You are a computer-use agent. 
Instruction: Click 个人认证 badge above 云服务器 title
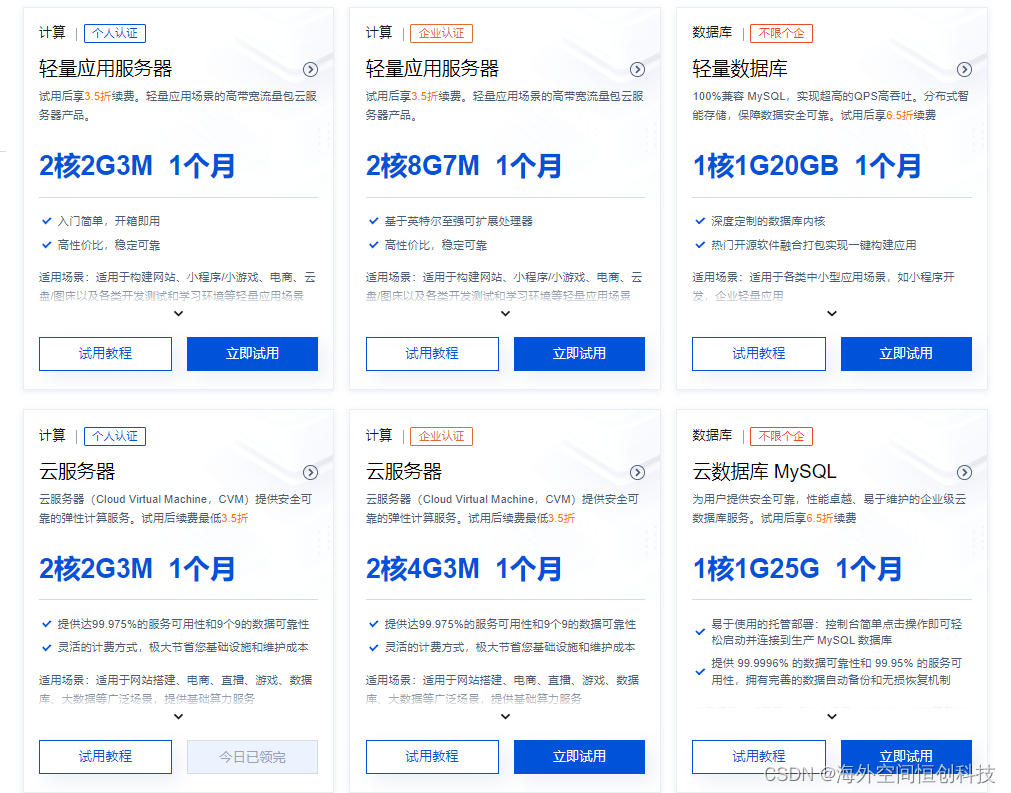tap(115, 436)
